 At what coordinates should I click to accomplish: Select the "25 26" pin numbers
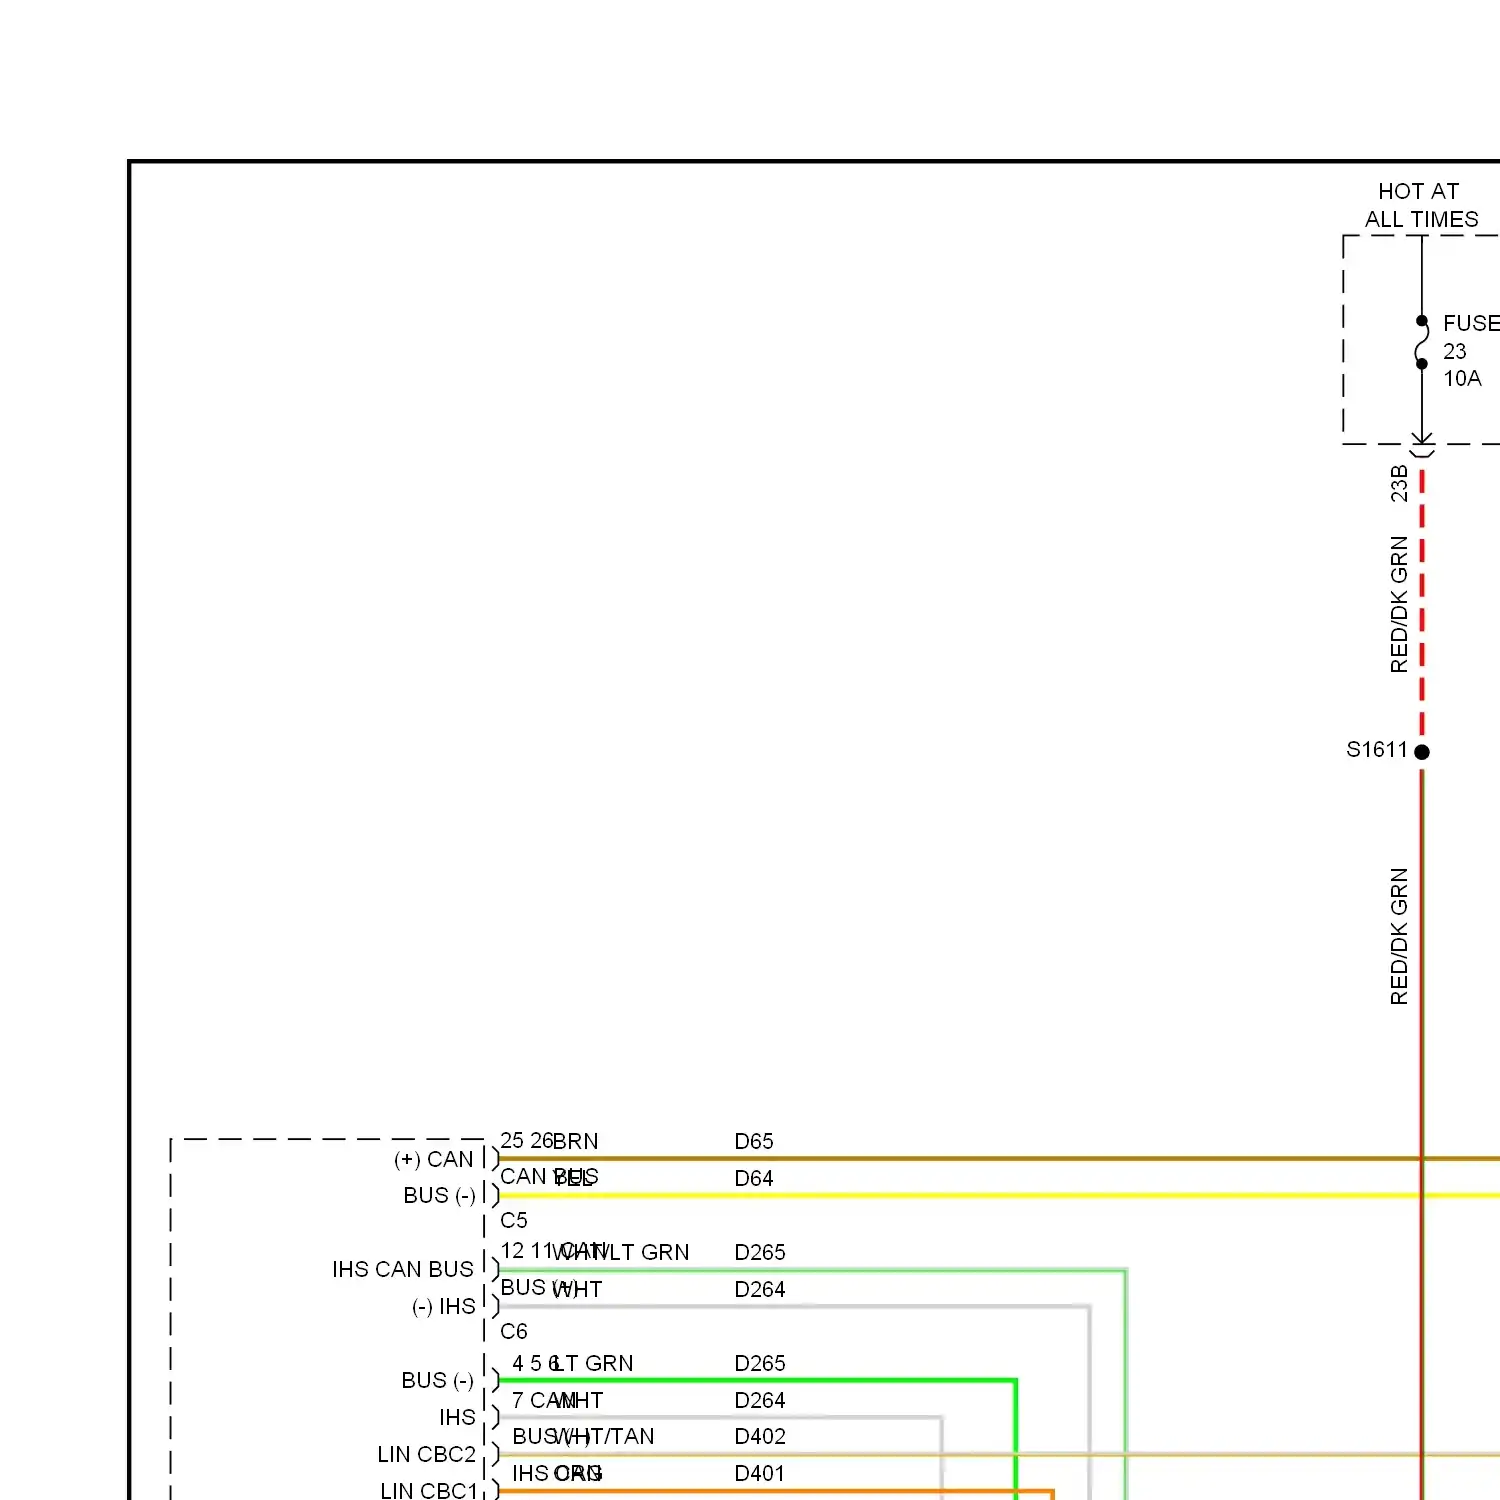(526, 1140)
